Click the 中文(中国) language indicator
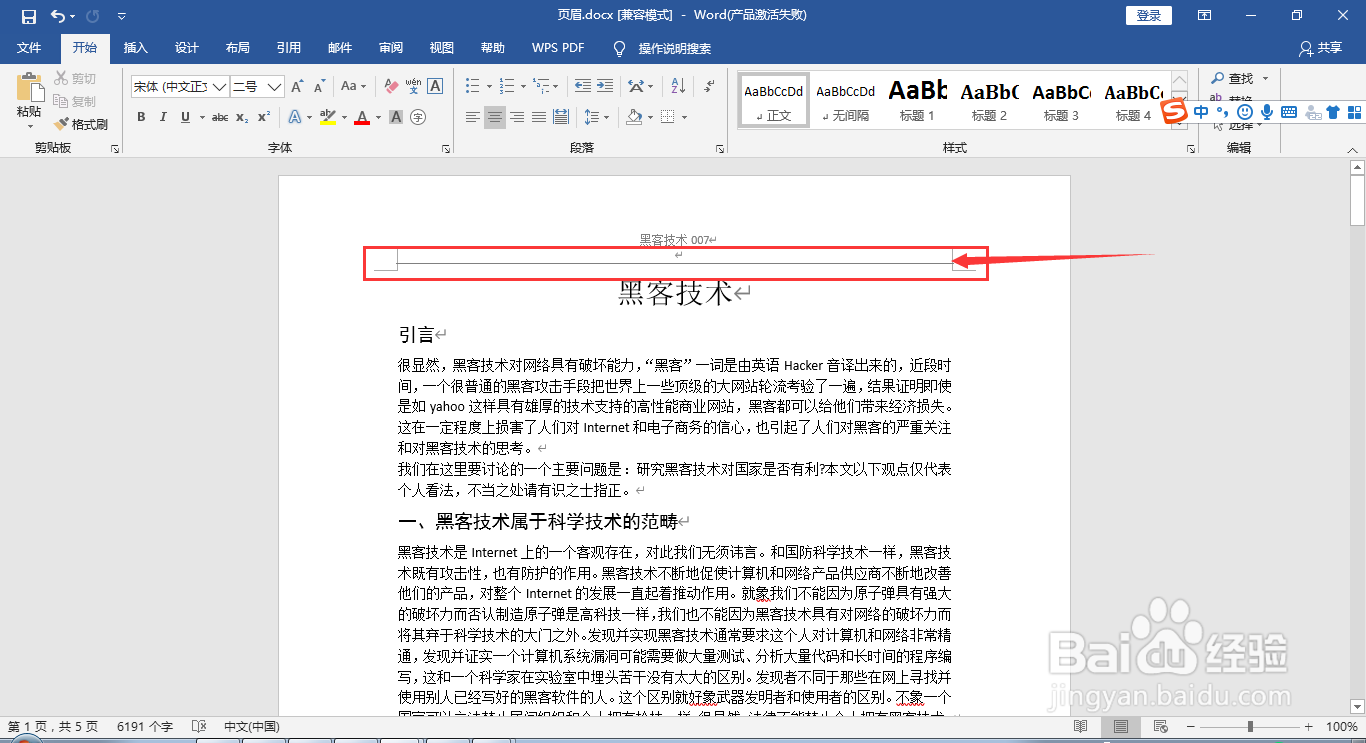The height and width of the screenshot is (743, 1366). click(251, 727)
